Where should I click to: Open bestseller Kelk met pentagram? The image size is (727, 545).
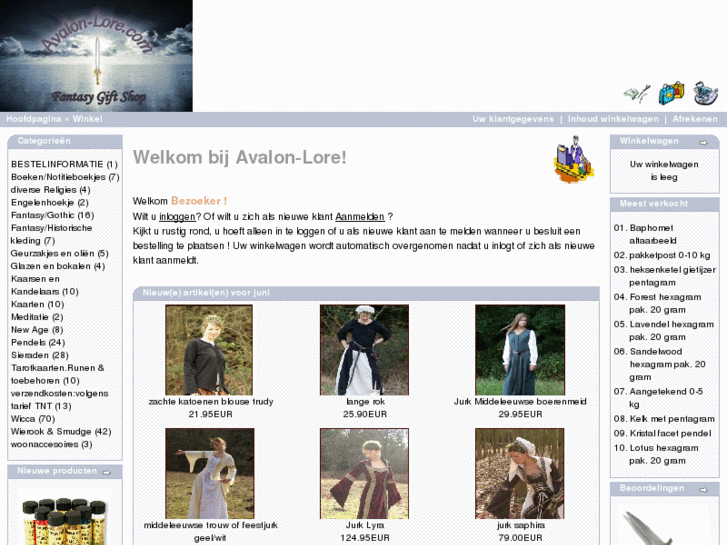point(672,419)
